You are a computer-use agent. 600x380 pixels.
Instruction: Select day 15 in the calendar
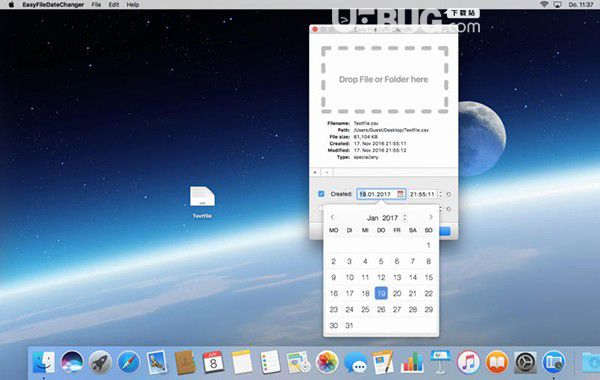(429, 277)
